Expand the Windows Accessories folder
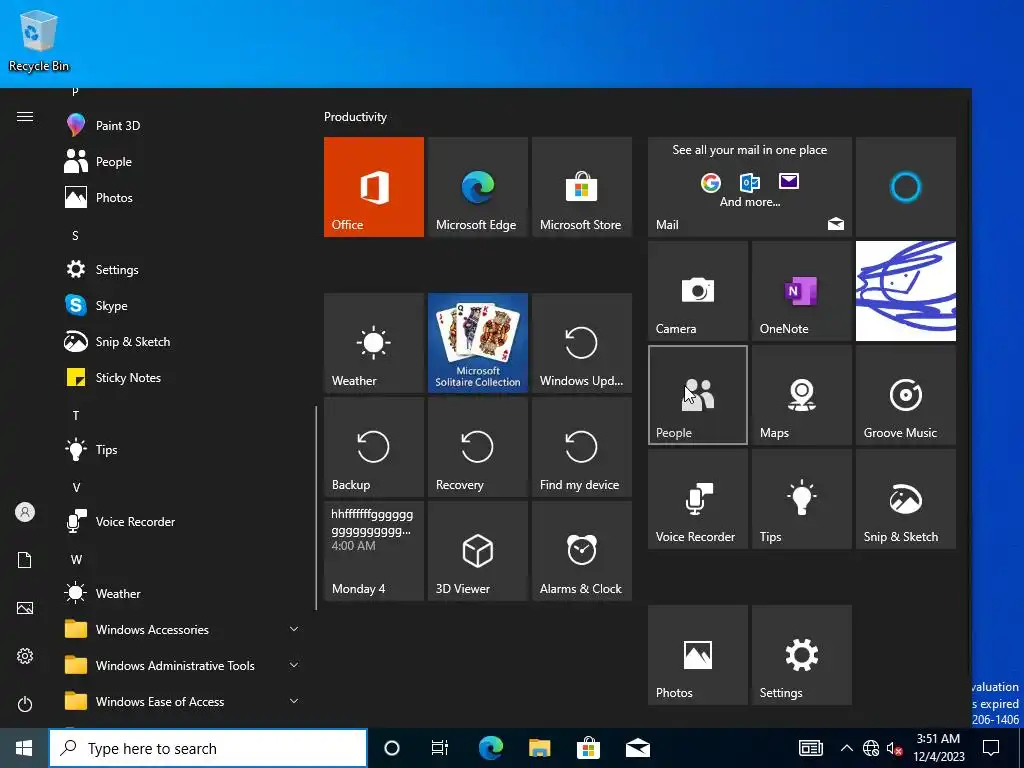1024x768 pixels. click(x=182, y=630)
